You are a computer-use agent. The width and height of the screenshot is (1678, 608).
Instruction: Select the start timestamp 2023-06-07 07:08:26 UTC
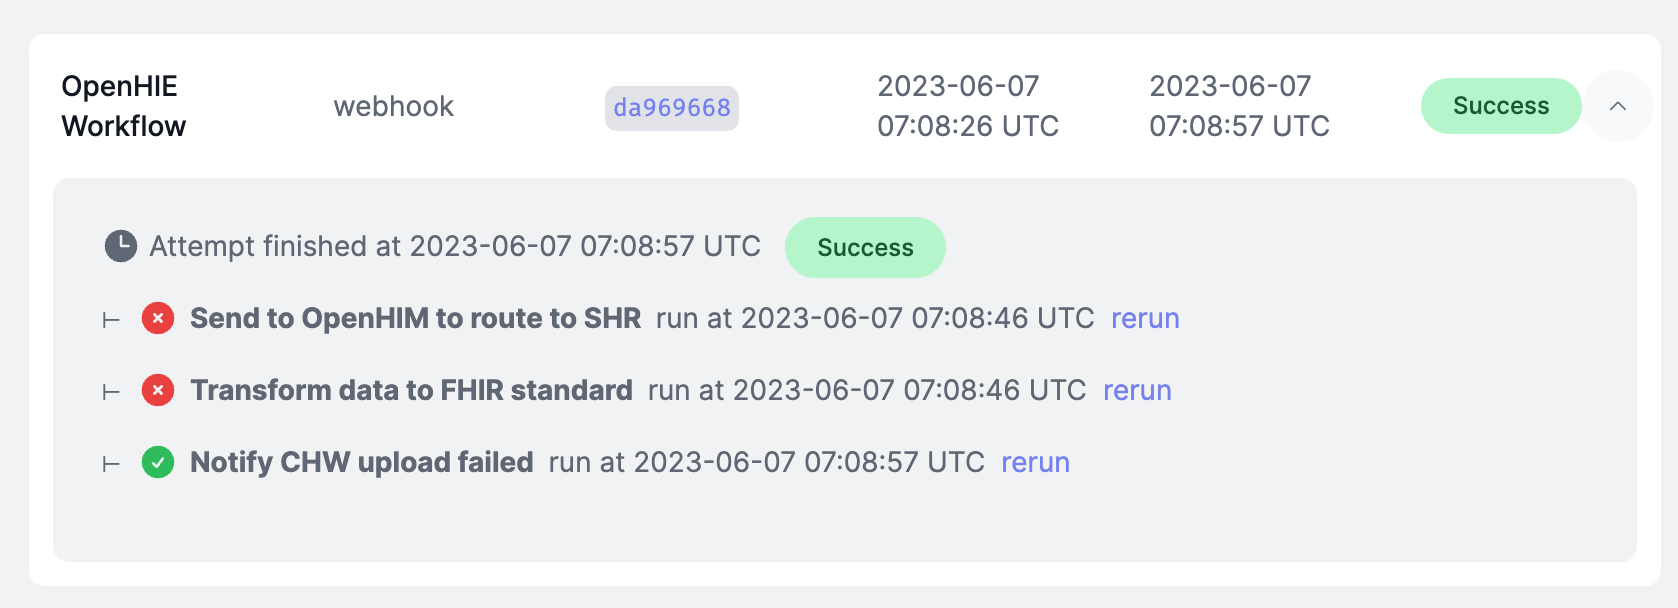pos(967,106)
